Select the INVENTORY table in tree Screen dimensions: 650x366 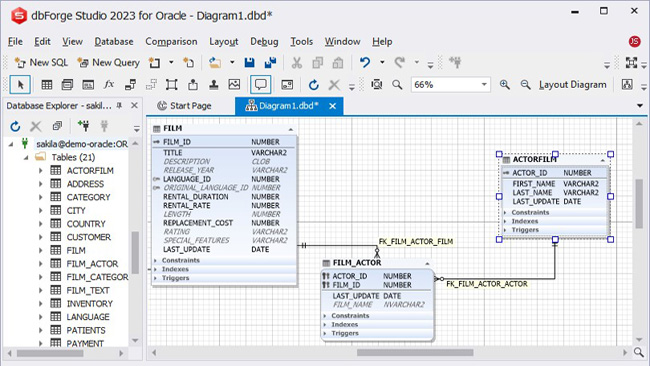point(90,303)
